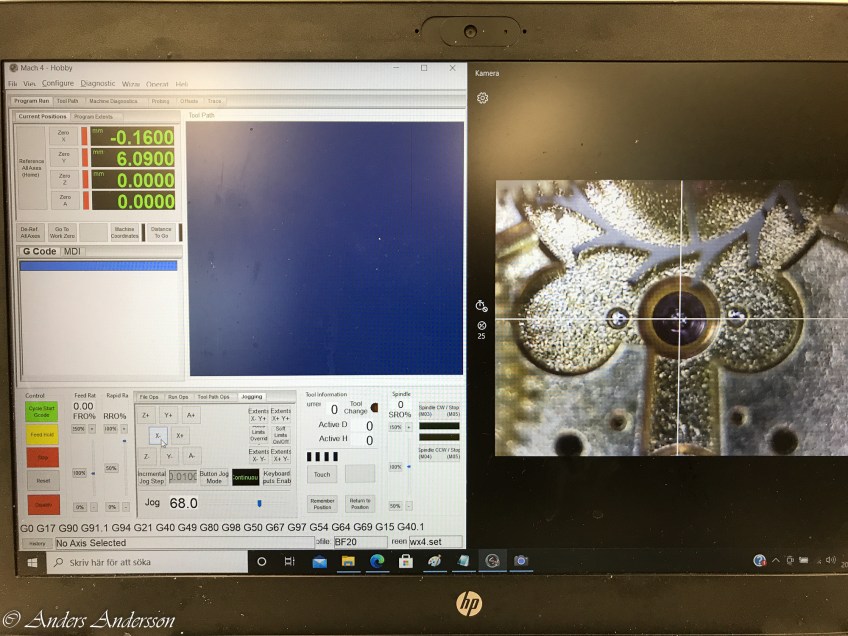This screenshot has width=848, height=636.
Task: Toggle Machine Coordinates display
Action: 124,232
